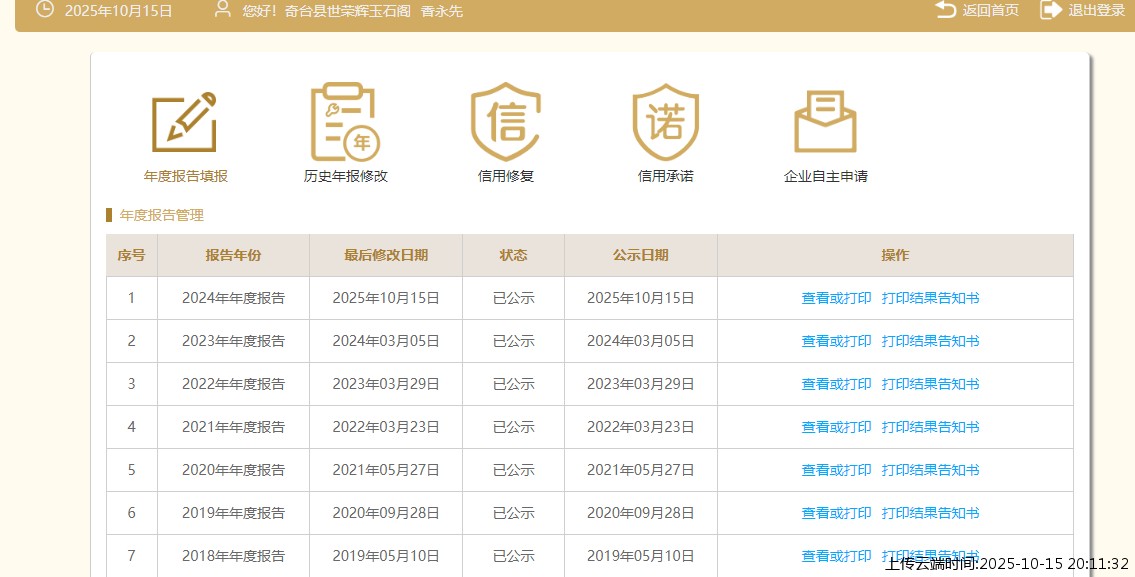Open the credit commitment shield icon
Viewport: 1135px width, 577px height.
tap(665, 122)
